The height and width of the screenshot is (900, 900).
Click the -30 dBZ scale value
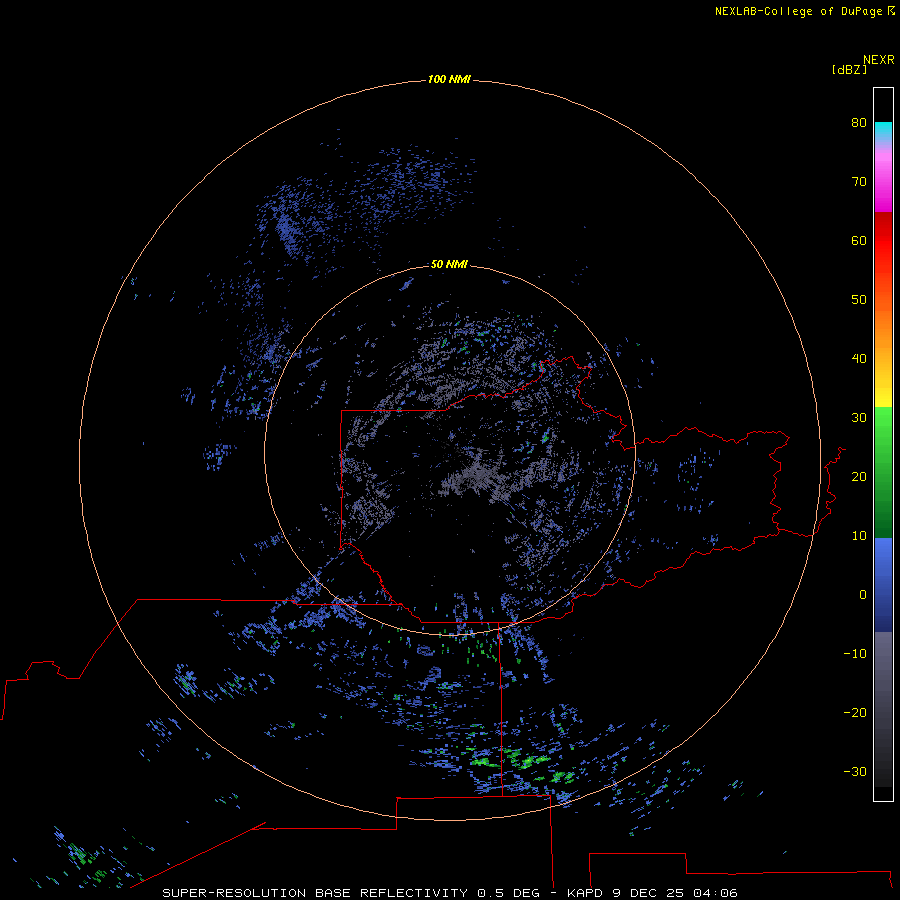[855, 772]
